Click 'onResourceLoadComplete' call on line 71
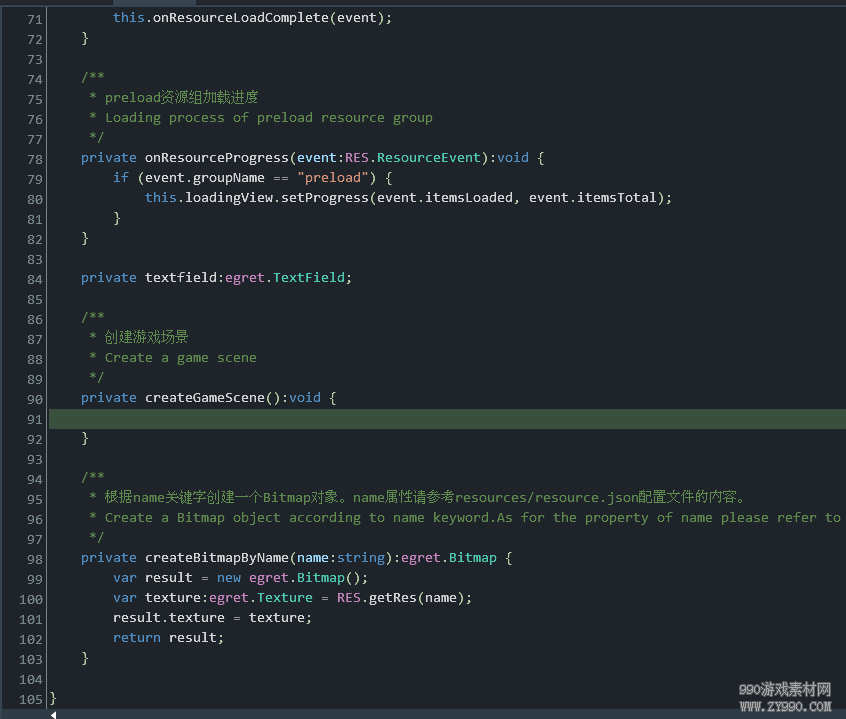The image size is (846, 719). click(x=241, y=18)
